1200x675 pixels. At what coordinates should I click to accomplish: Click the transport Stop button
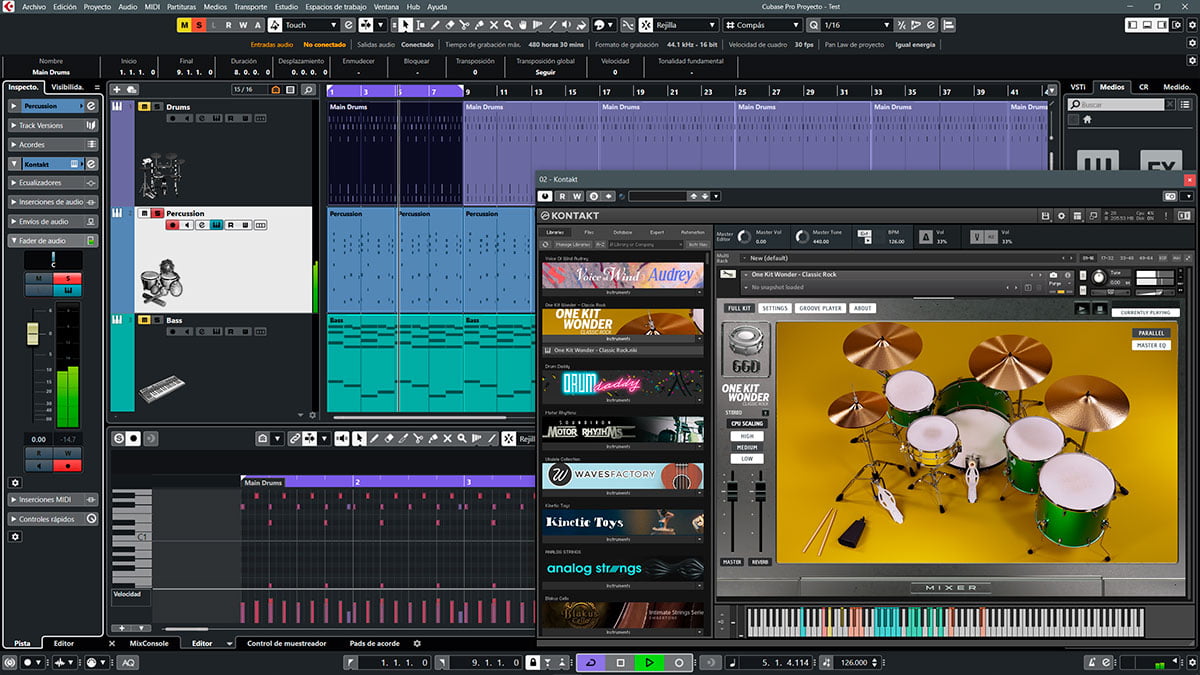(620, 662)
